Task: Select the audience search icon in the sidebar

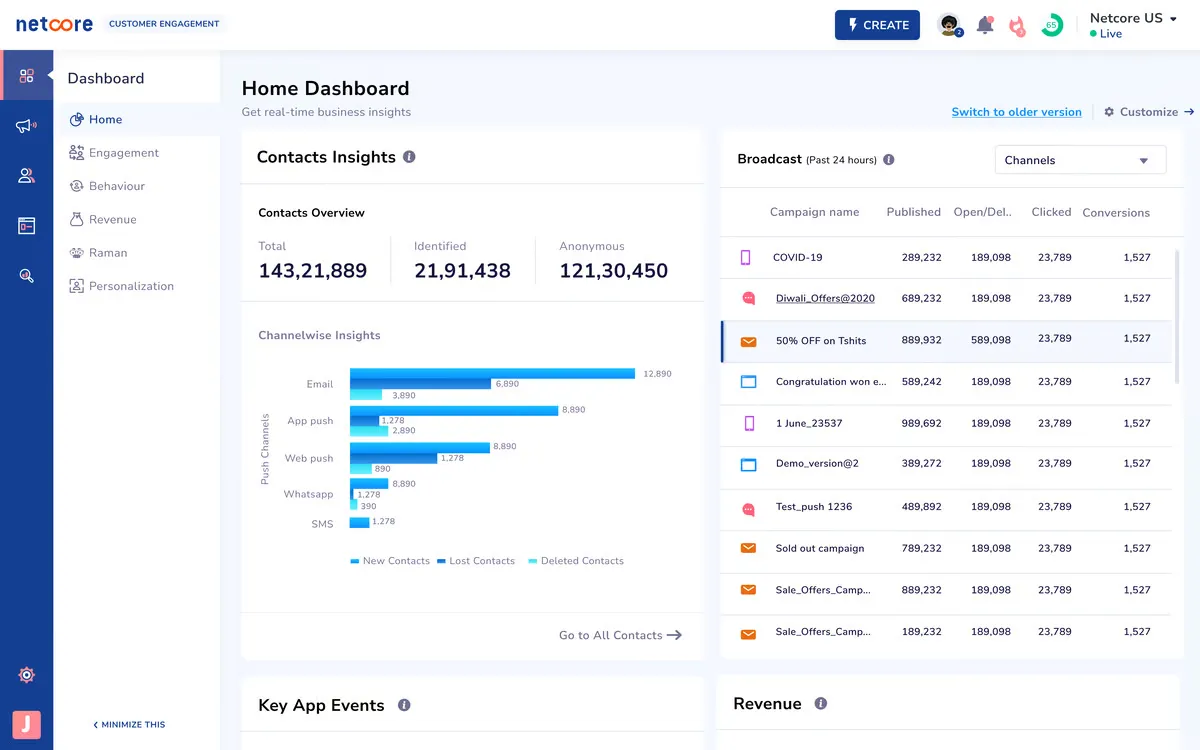Action: click(27, 275)
